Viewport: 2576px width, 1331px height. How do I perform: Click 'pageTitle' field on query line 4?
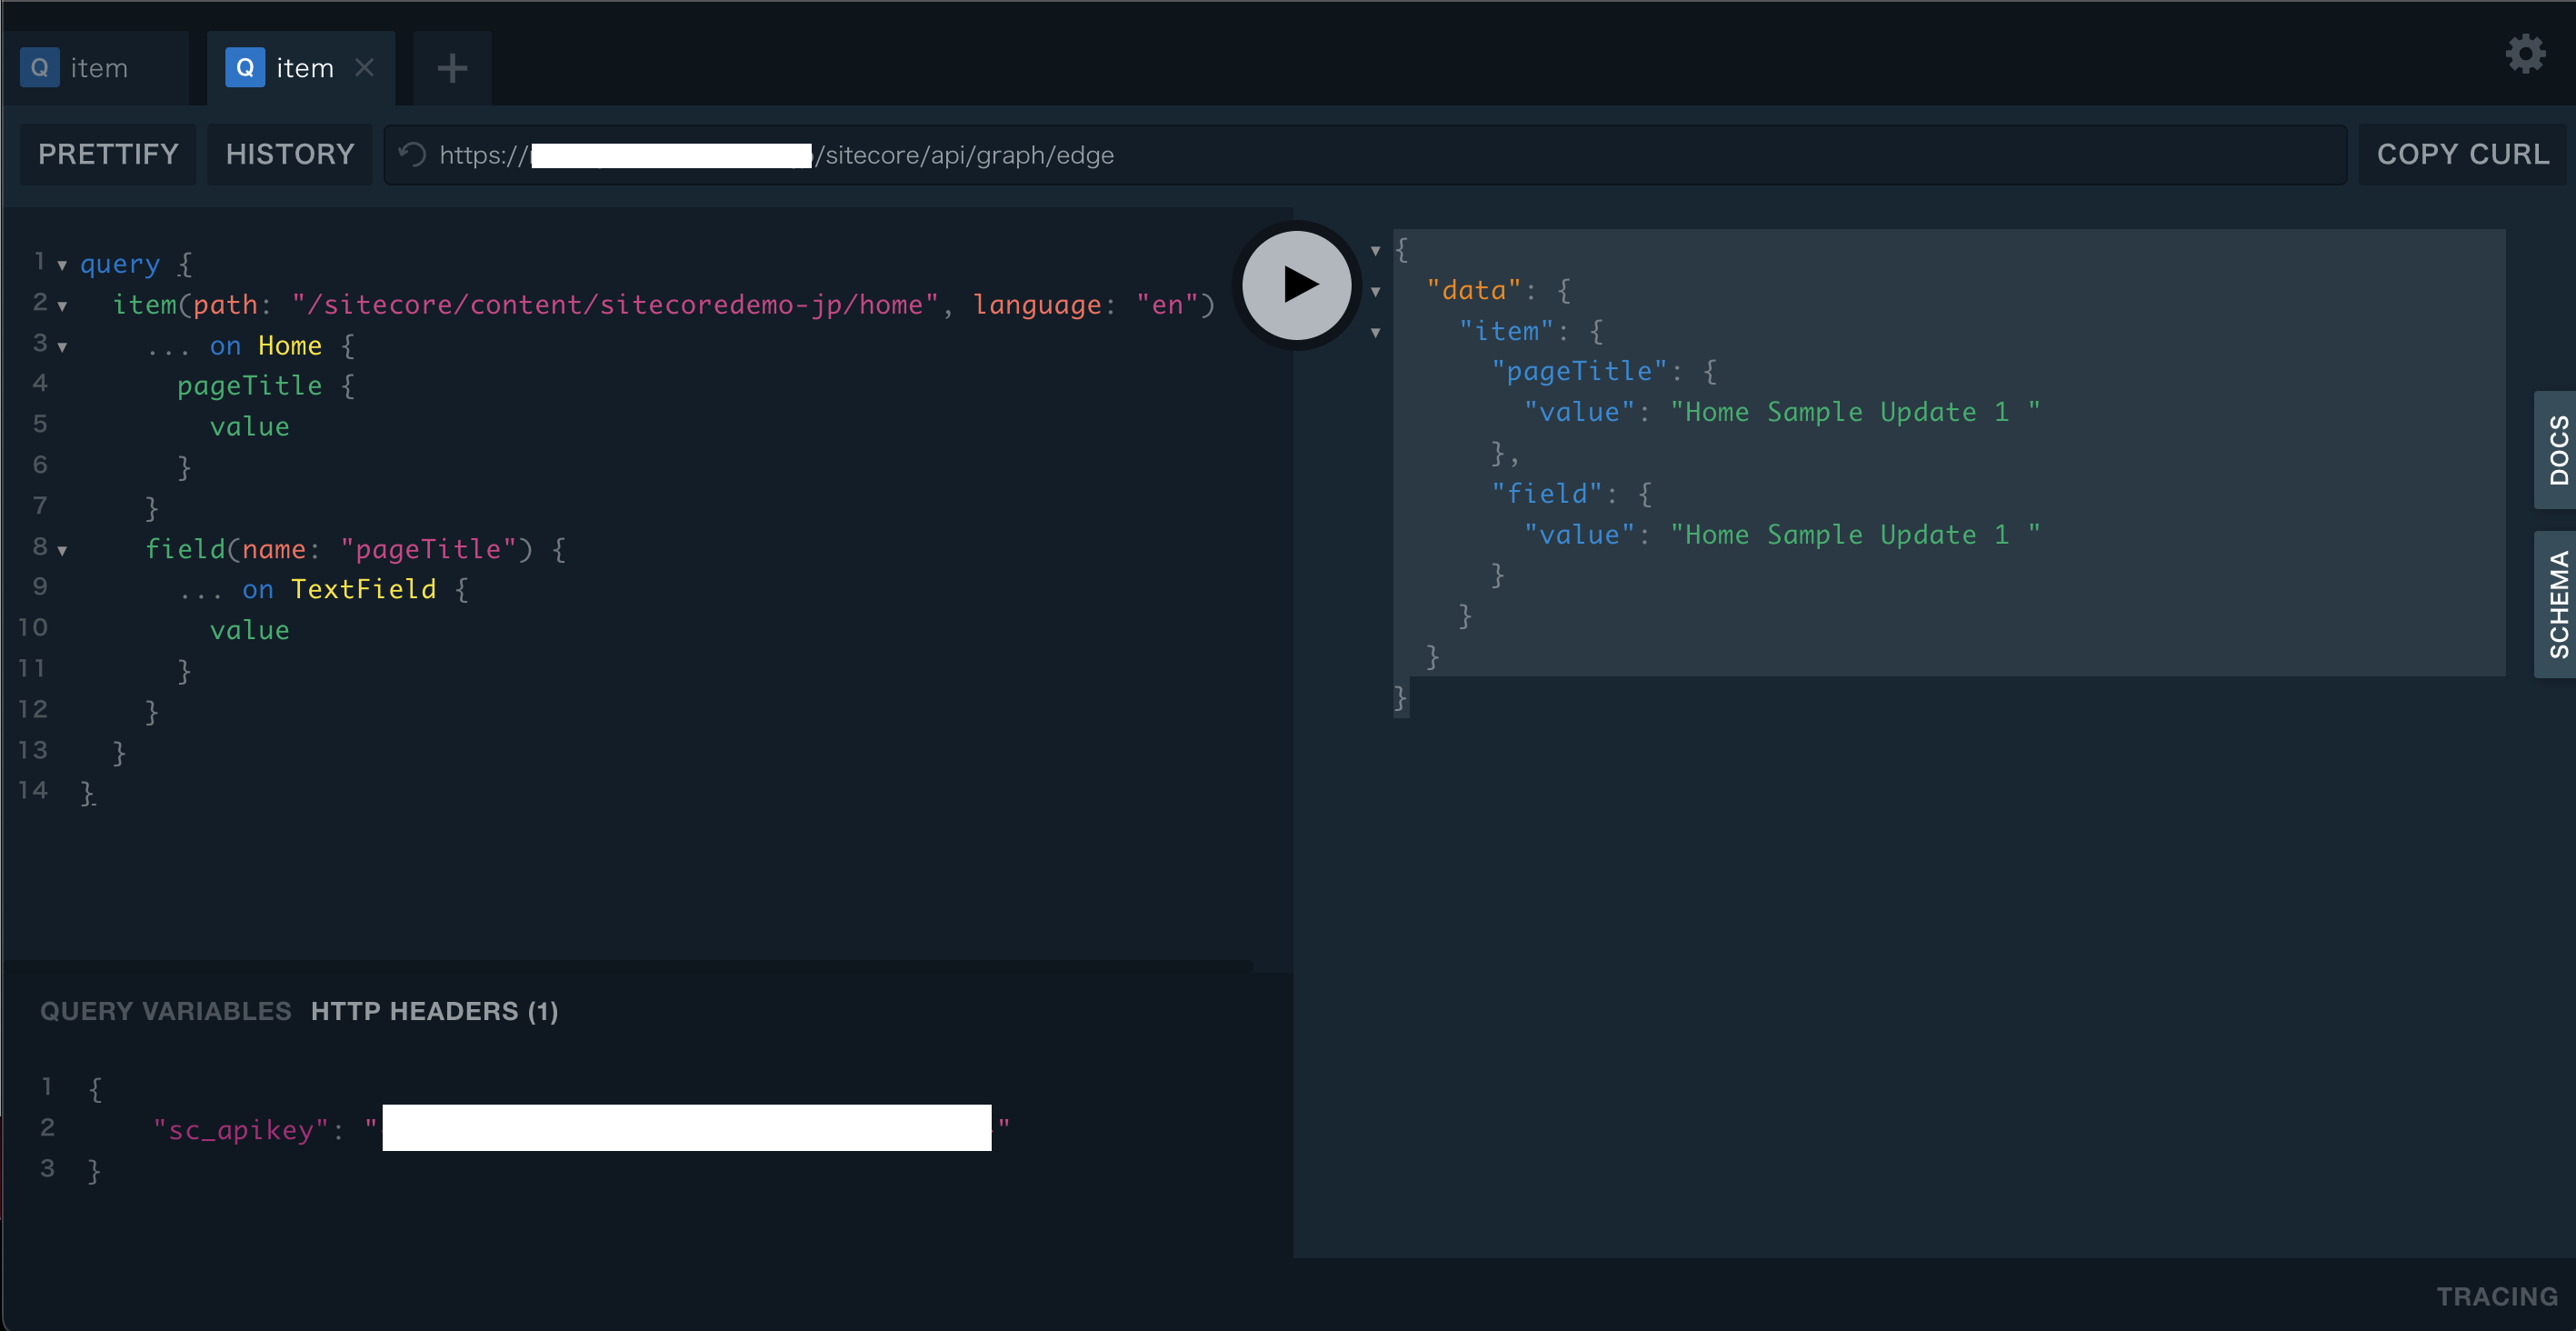coord(249,386)
